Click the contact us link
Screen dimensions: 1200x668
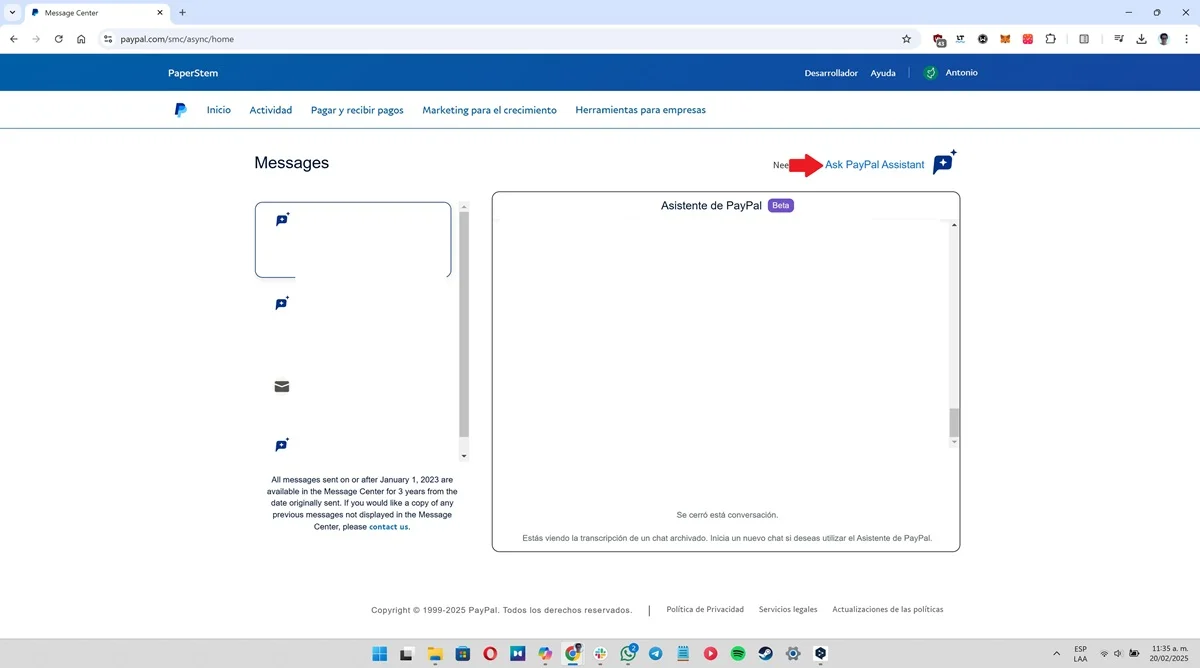(388, 526)
